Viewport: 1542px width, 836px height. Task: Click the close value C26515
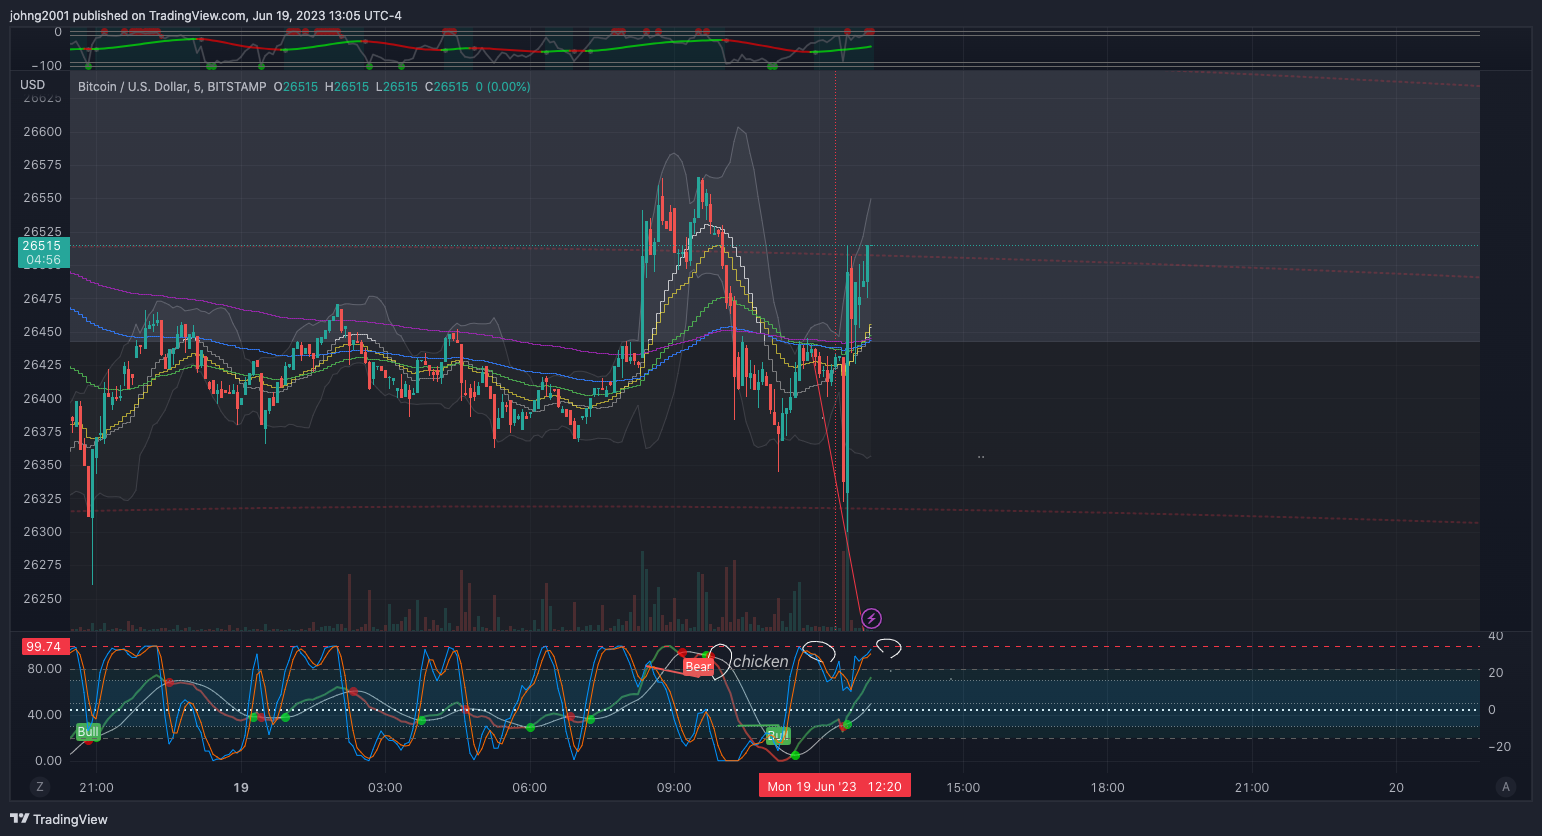click(447, 87)
